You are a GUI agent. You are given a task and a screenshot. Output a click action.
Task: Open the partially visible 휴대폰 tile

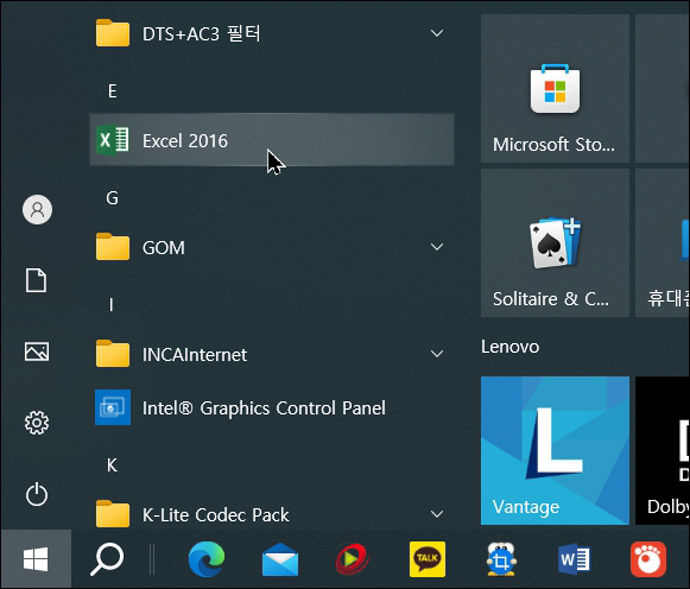[x=663, y=243]
